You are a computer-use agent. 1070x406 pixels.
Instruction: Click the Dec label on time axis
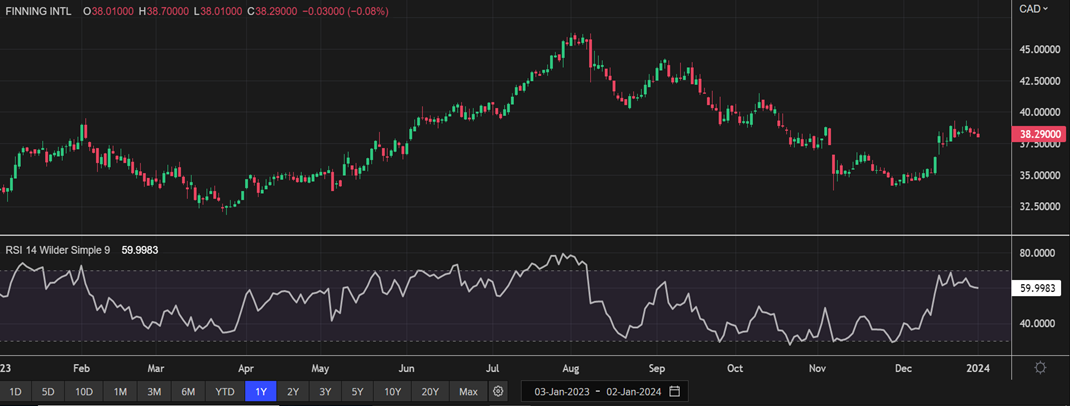click(903, 368)
